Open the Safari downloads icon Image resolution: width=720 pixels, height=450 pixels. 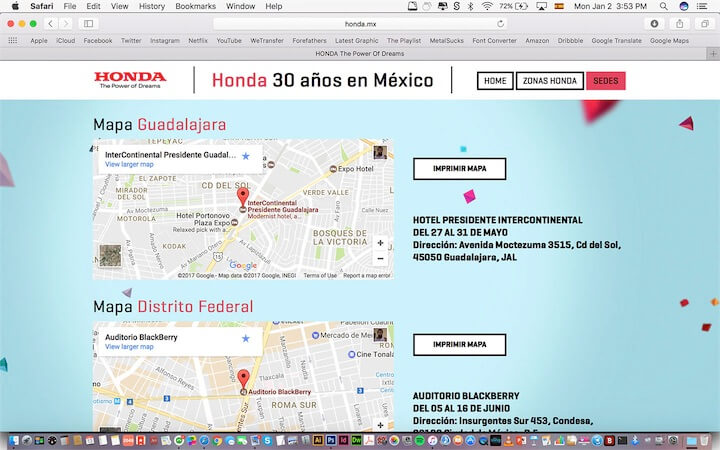pyautogui.click(x=655, y=23)
